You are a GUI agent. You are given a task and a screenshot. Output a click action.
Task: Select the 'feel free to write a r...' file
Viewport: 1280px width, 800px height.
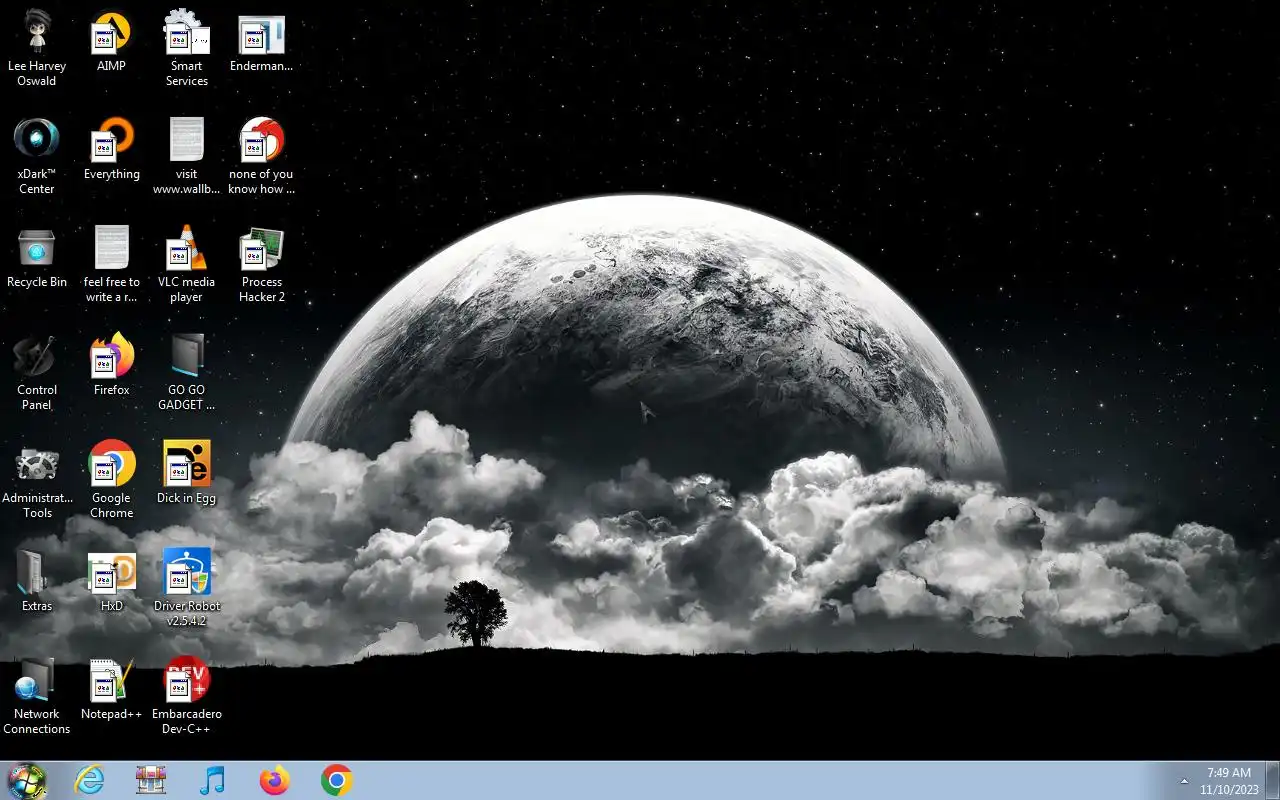(111, 265)
